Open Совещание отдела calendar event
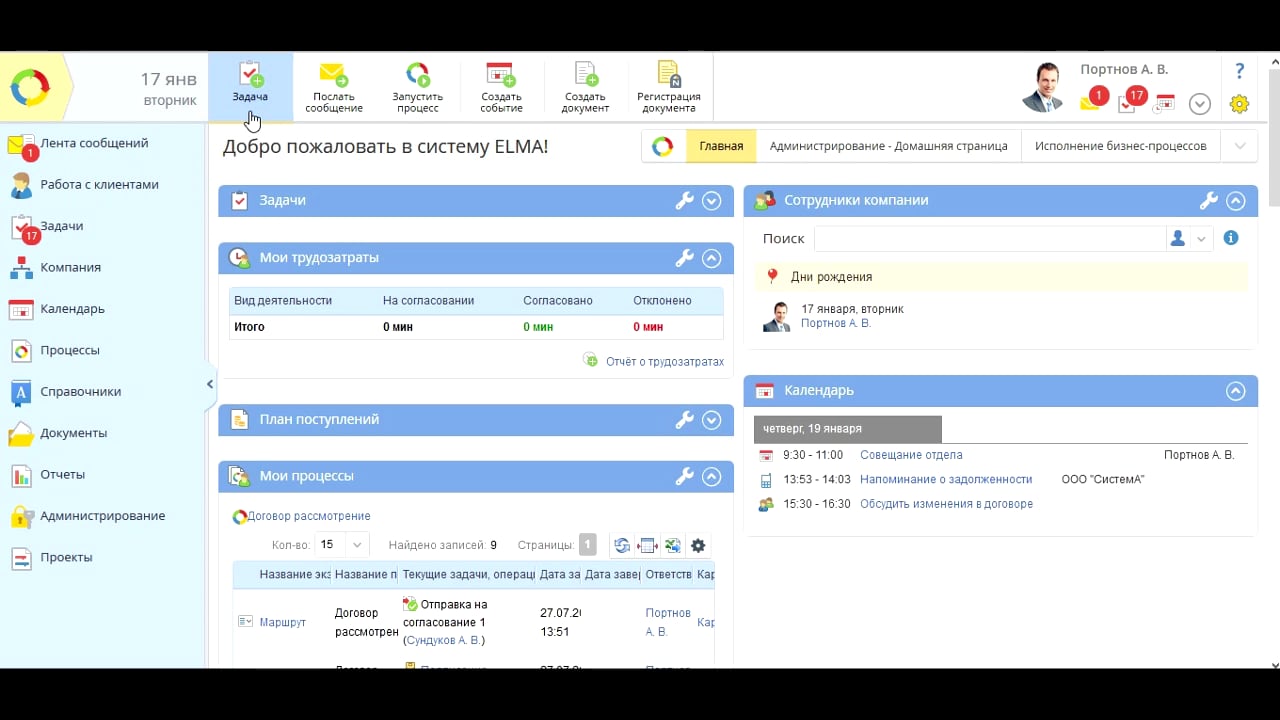This screenshot has height=720, width=1280. click(x=911, y=455)
